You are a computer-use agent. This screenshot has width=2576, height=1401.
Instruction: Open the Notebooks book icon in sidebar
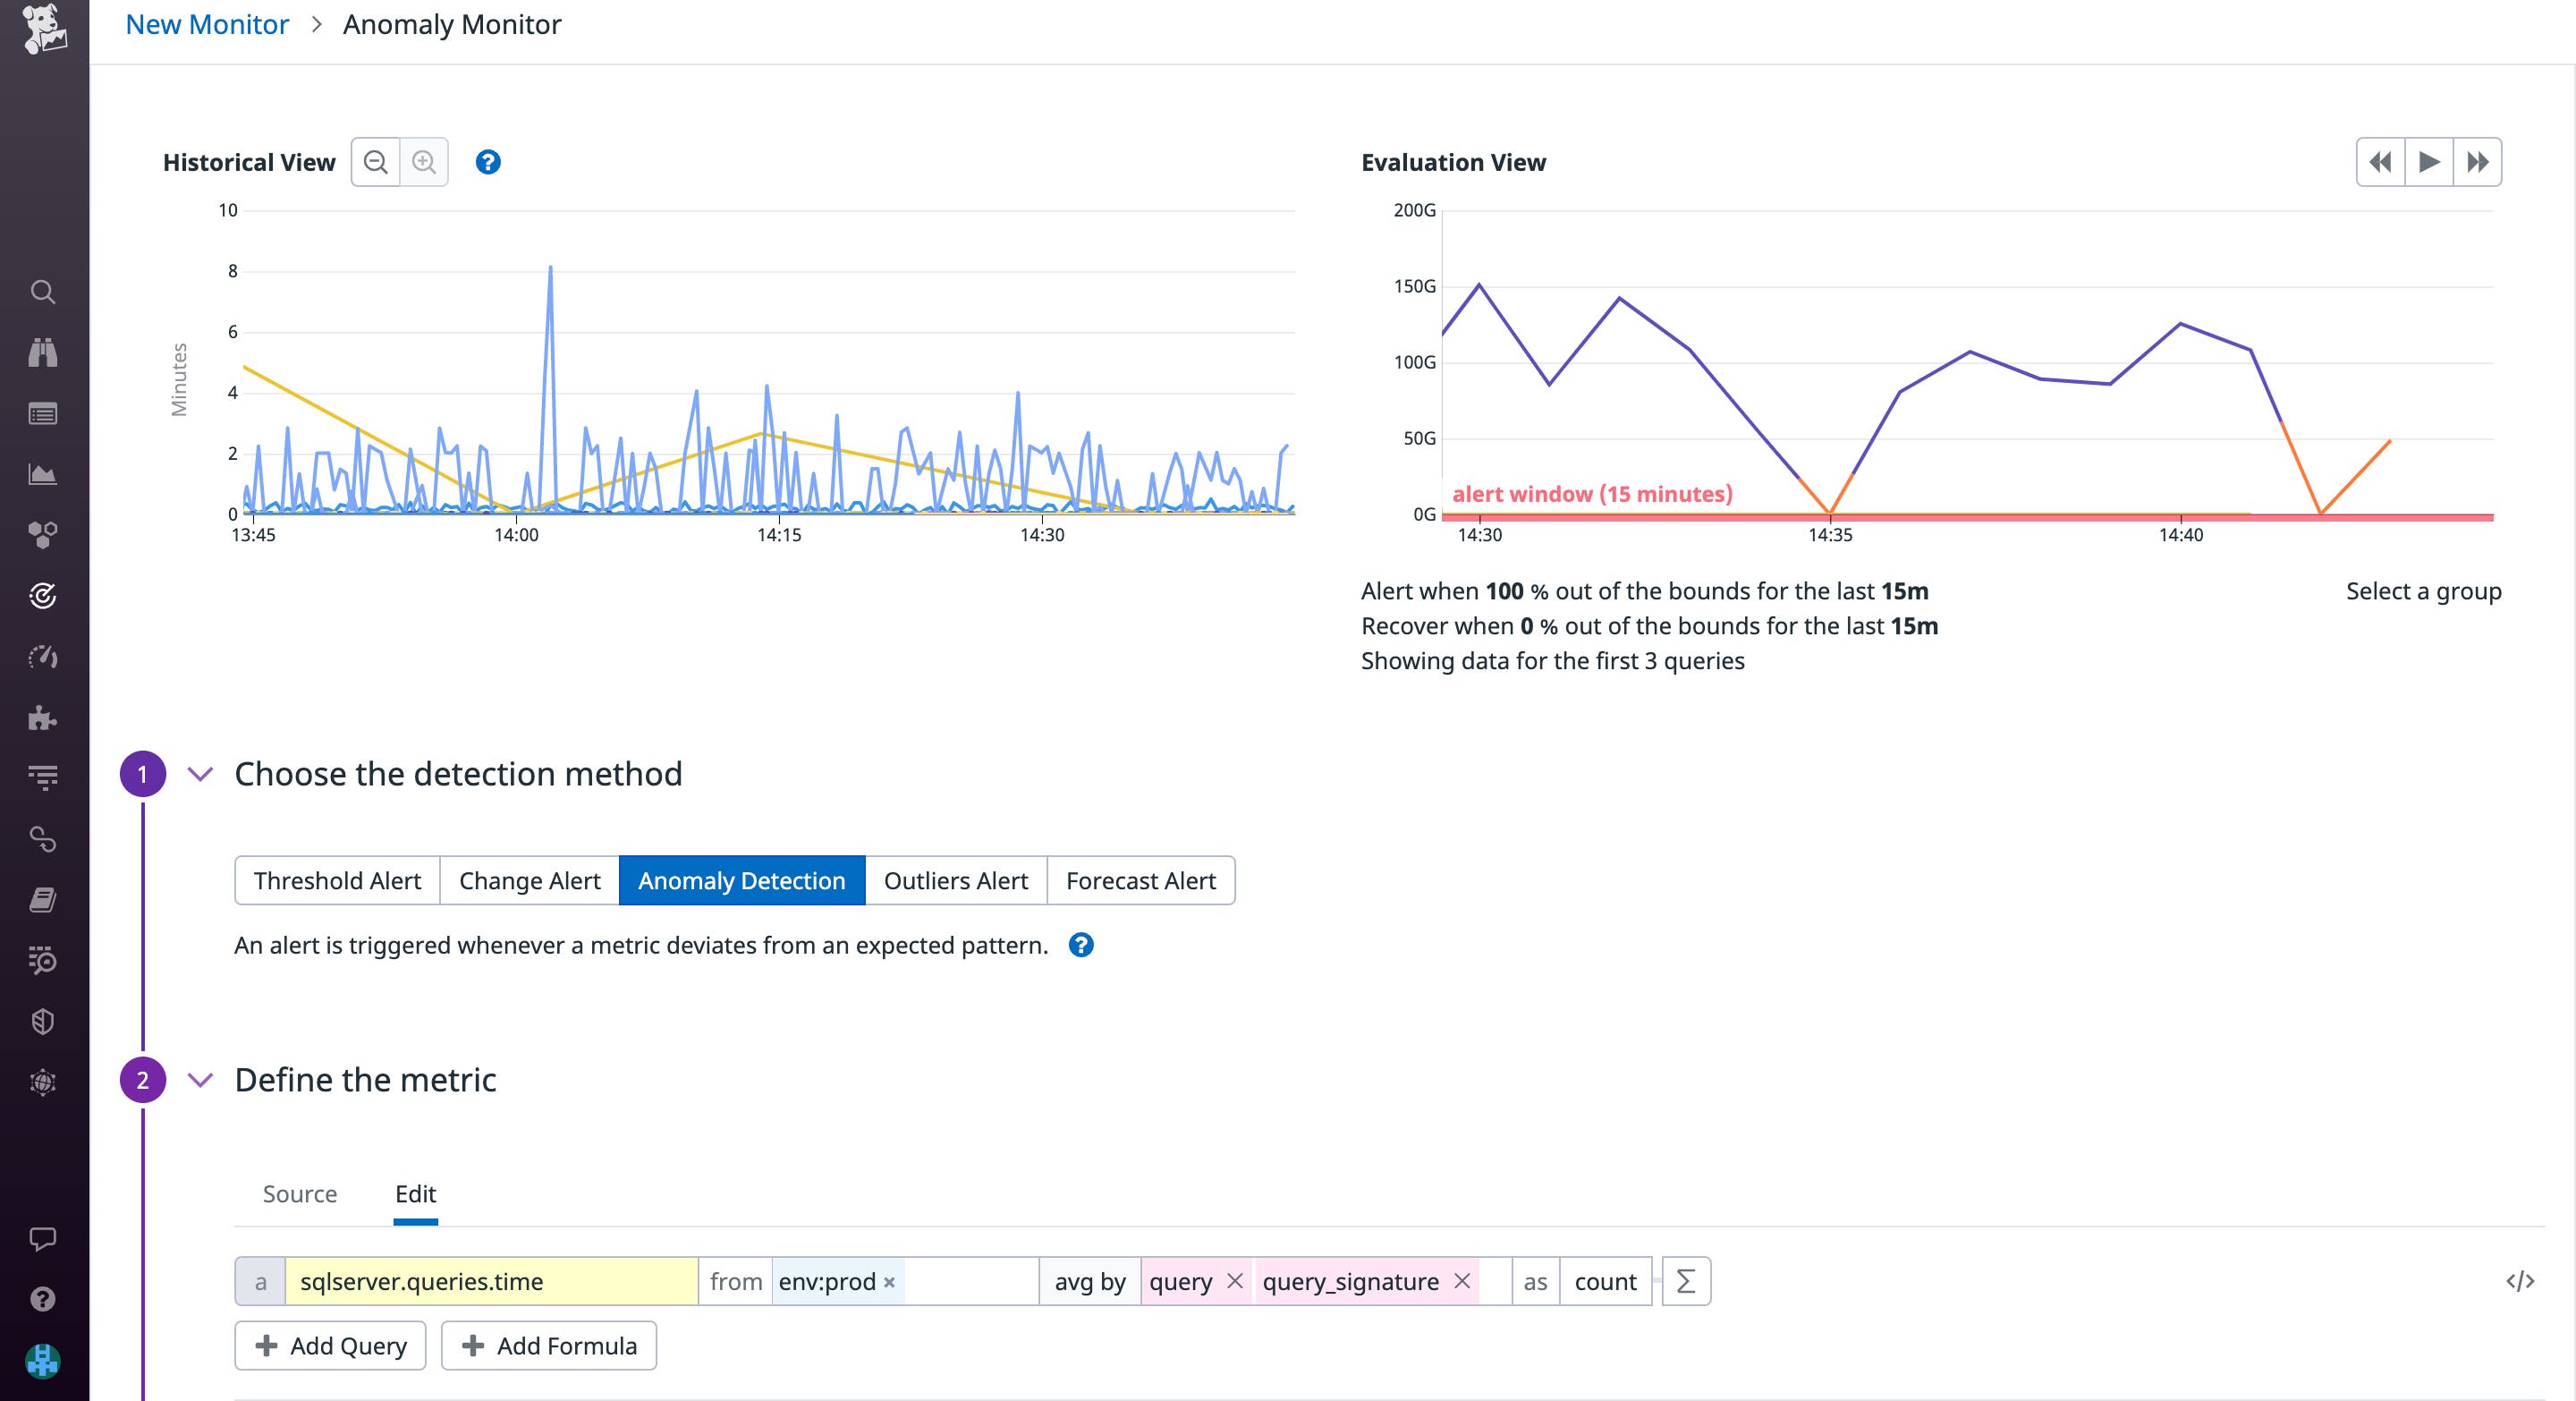(x=44, y=900)
